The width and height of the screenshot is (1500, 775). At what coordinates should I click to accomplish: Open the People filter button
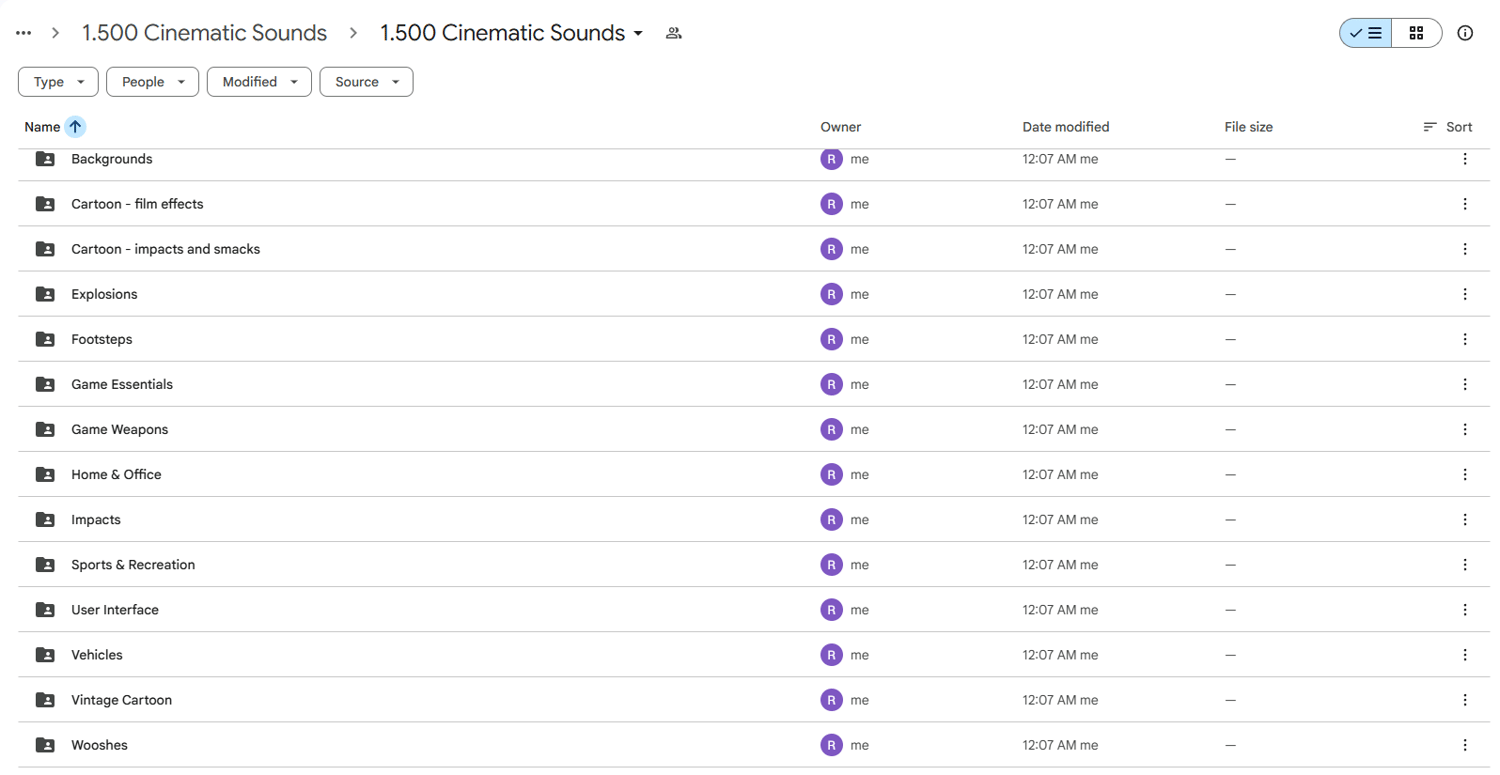coord(151,81)
